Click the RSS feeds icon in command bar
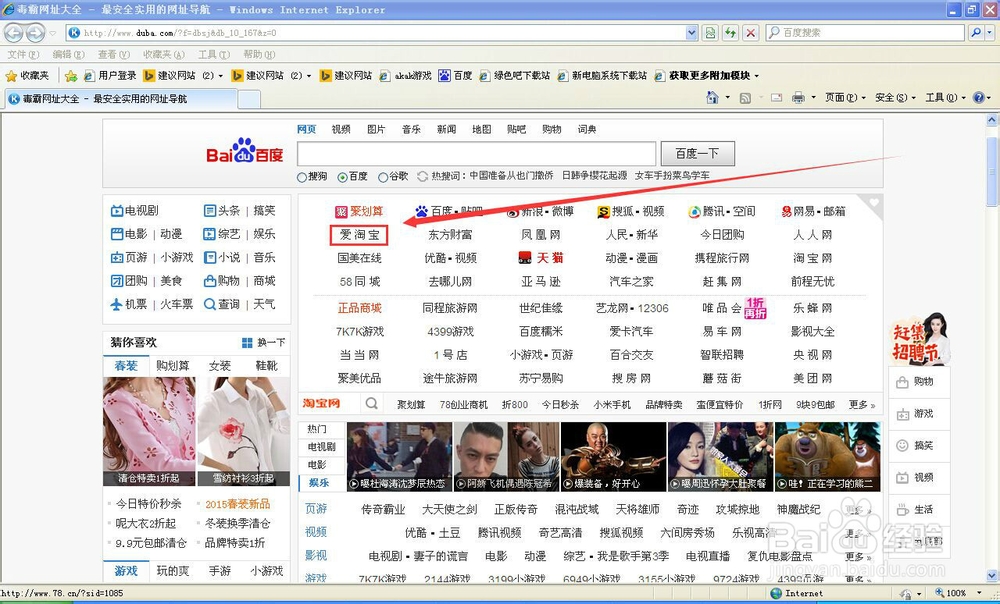This screenshot has width=1000, height=604. point(745,98)
